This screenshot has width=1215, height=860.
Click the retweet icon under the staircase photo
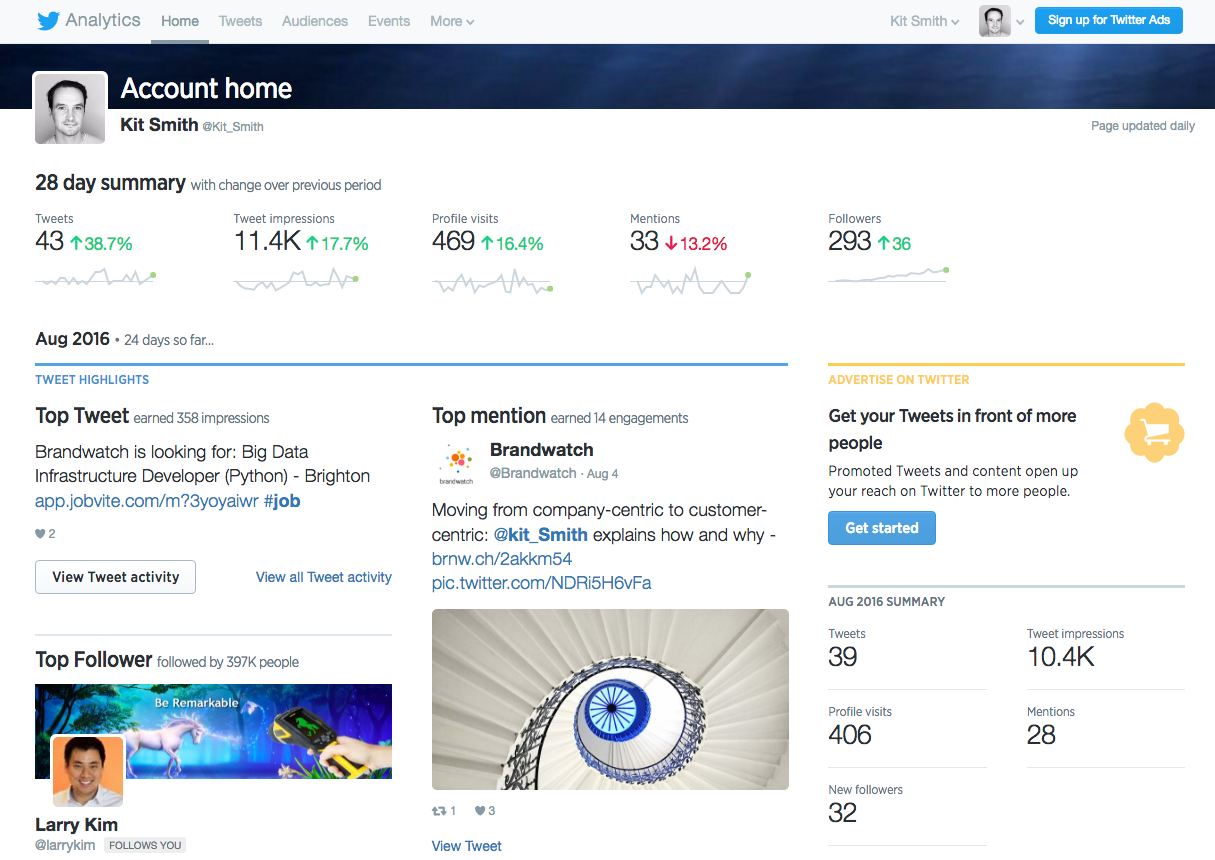tap(439, 810)
